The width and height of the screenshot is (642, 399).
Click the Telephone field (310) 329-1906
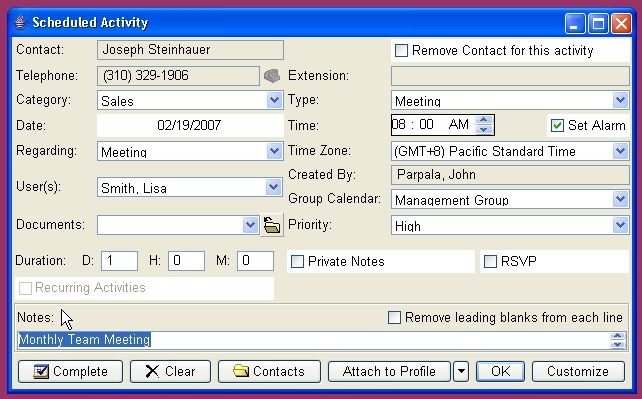click(178, 76)
